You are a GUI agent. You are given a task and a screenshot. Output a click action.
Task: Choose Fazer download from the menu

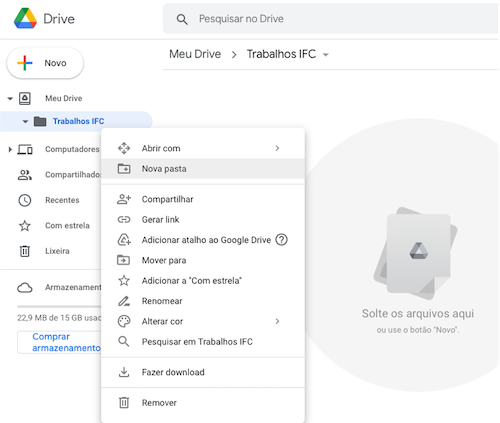[203, 372]
